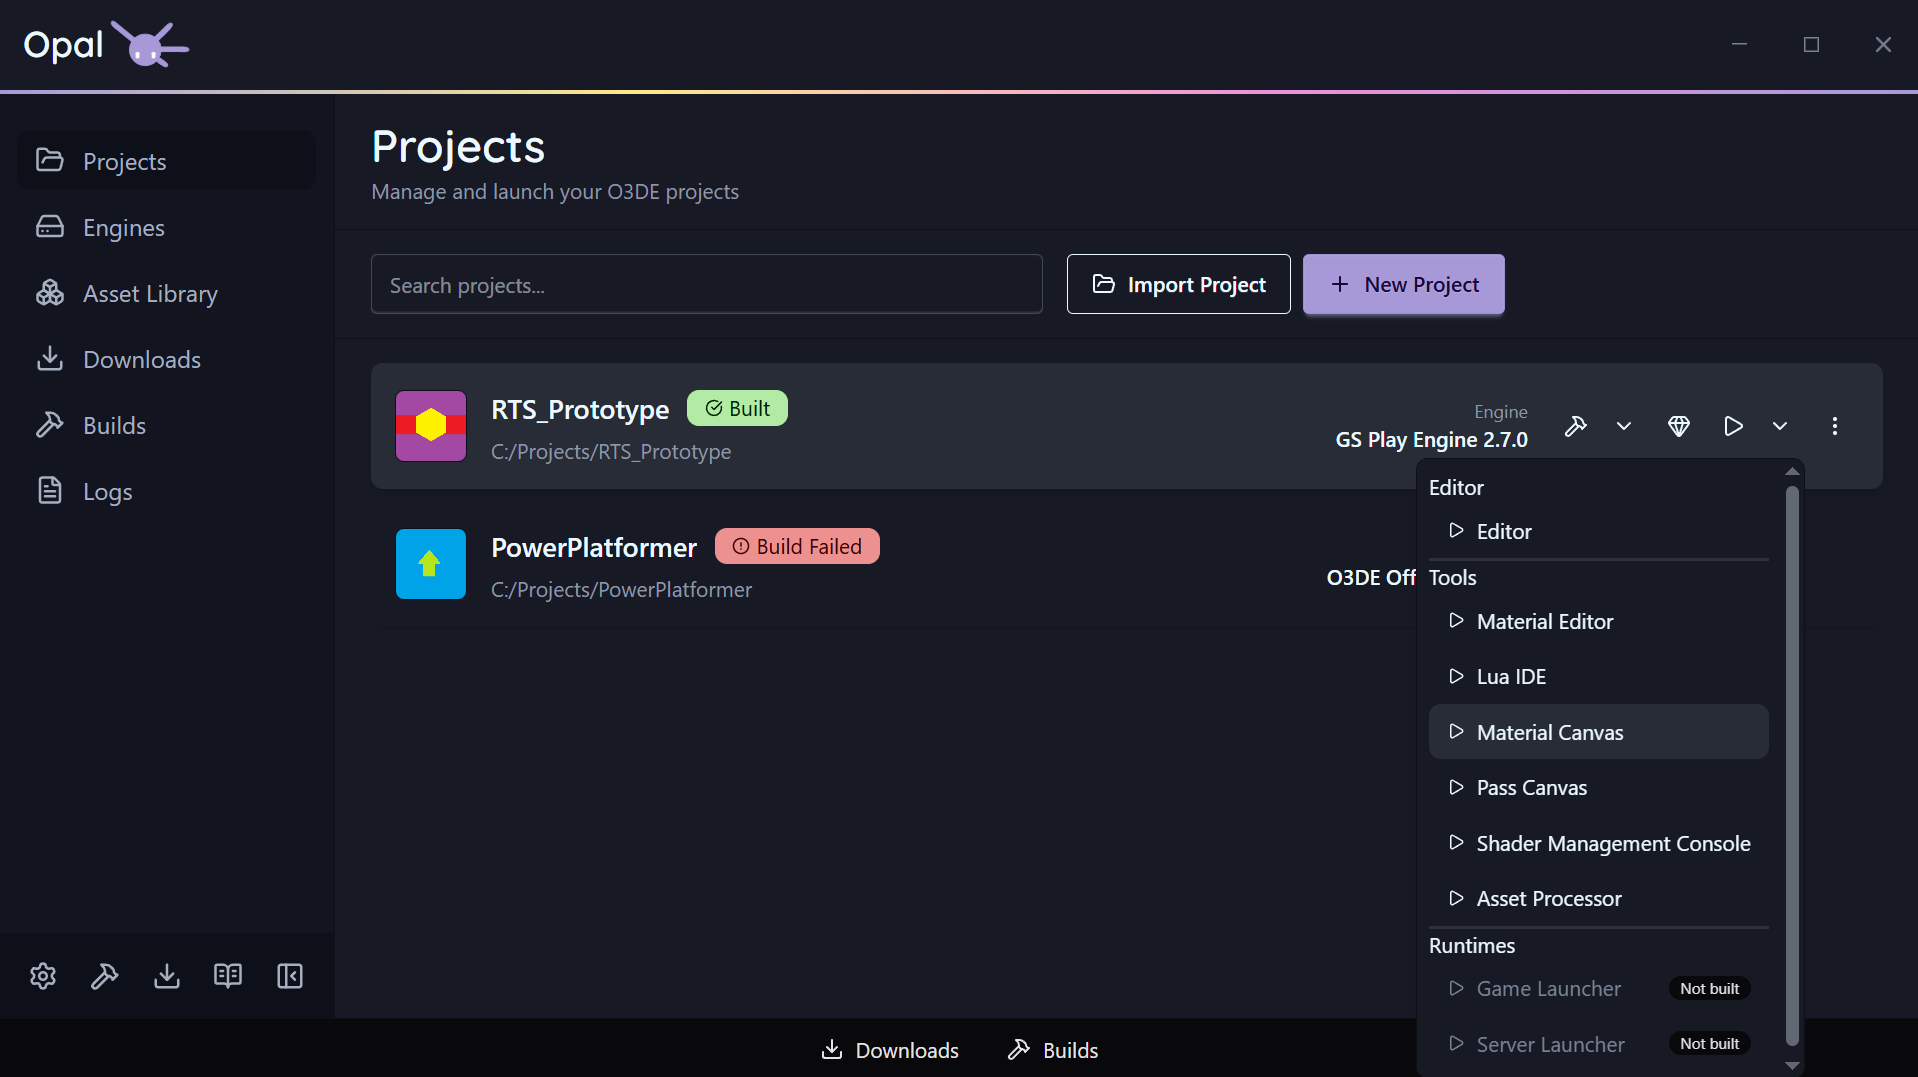Create a New Project
The image size is (1918, 1077).
pos(1404,284)
